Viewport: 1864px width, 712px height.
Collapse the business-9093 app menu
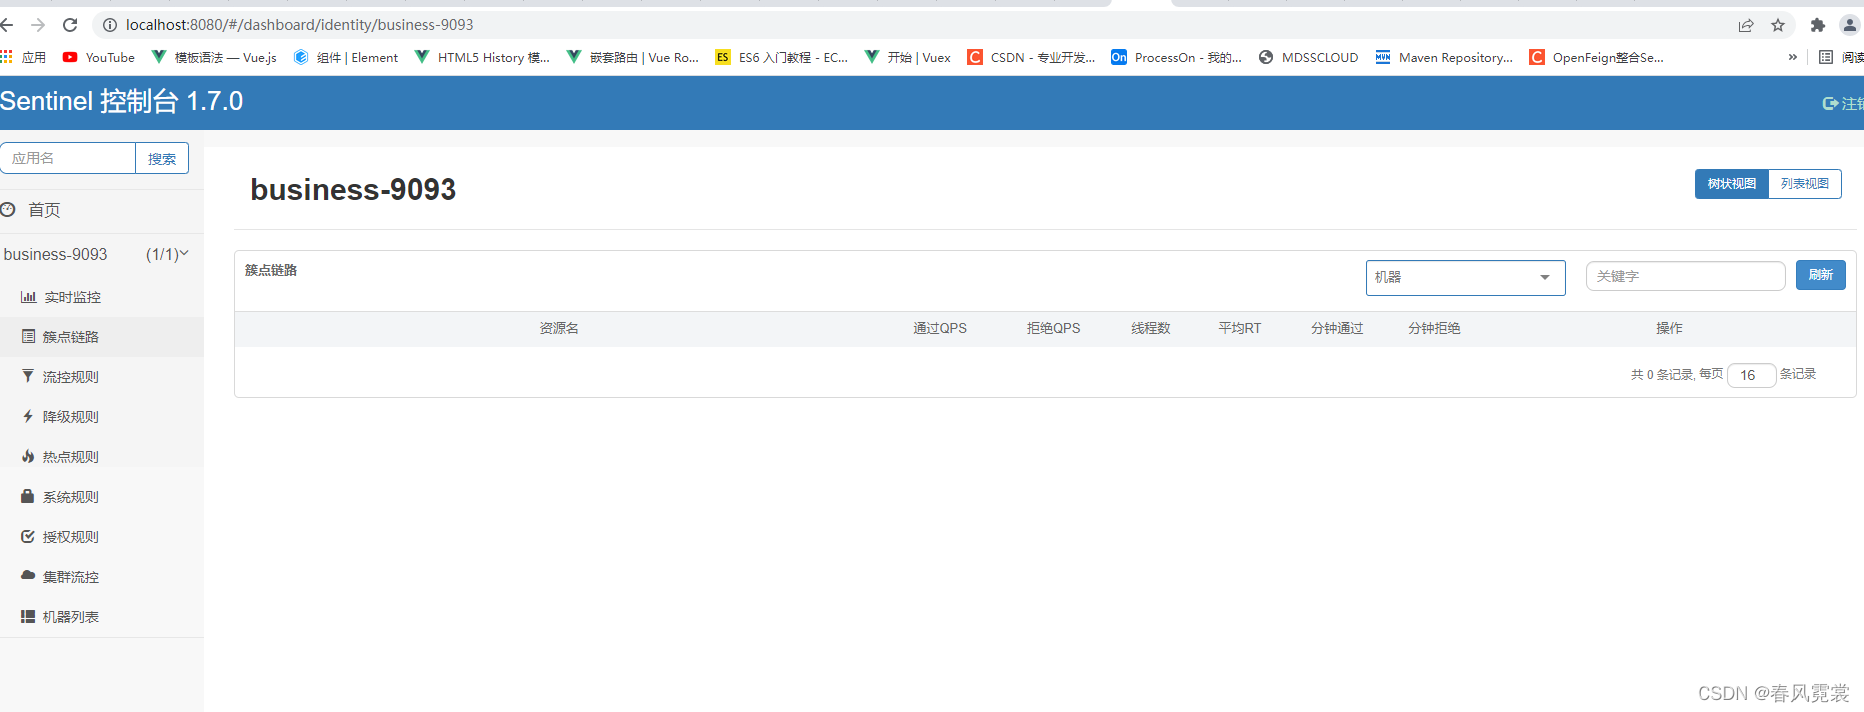point(96,254)
